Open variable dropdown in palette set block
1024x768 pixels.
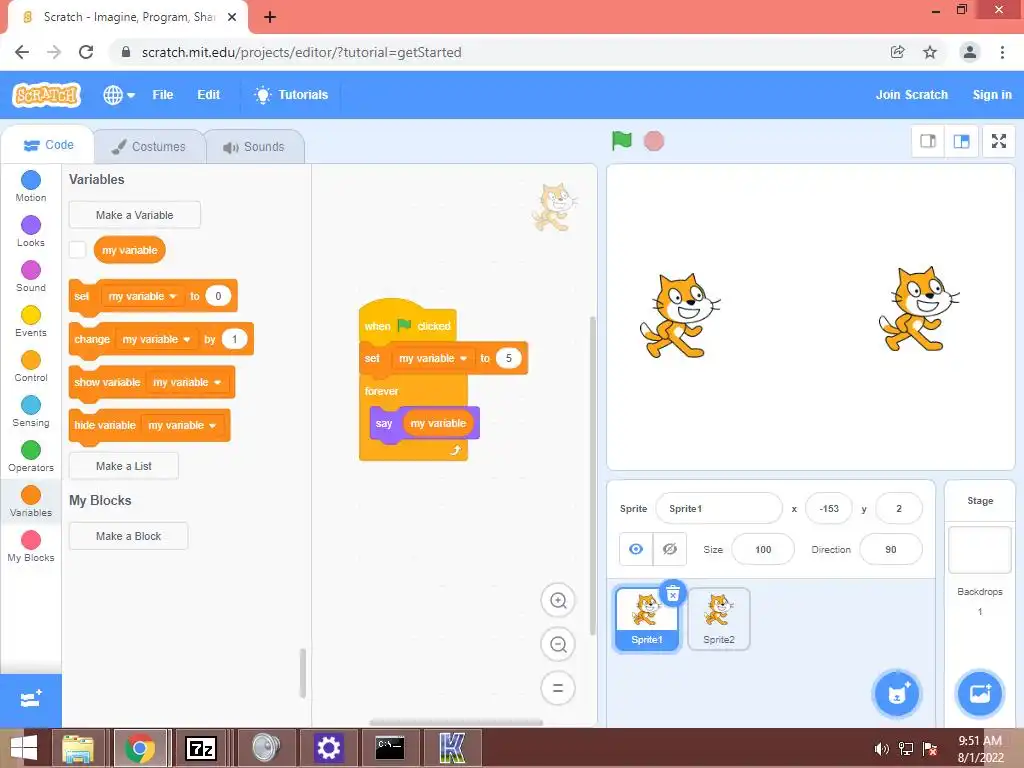click(x=143, y=296)
